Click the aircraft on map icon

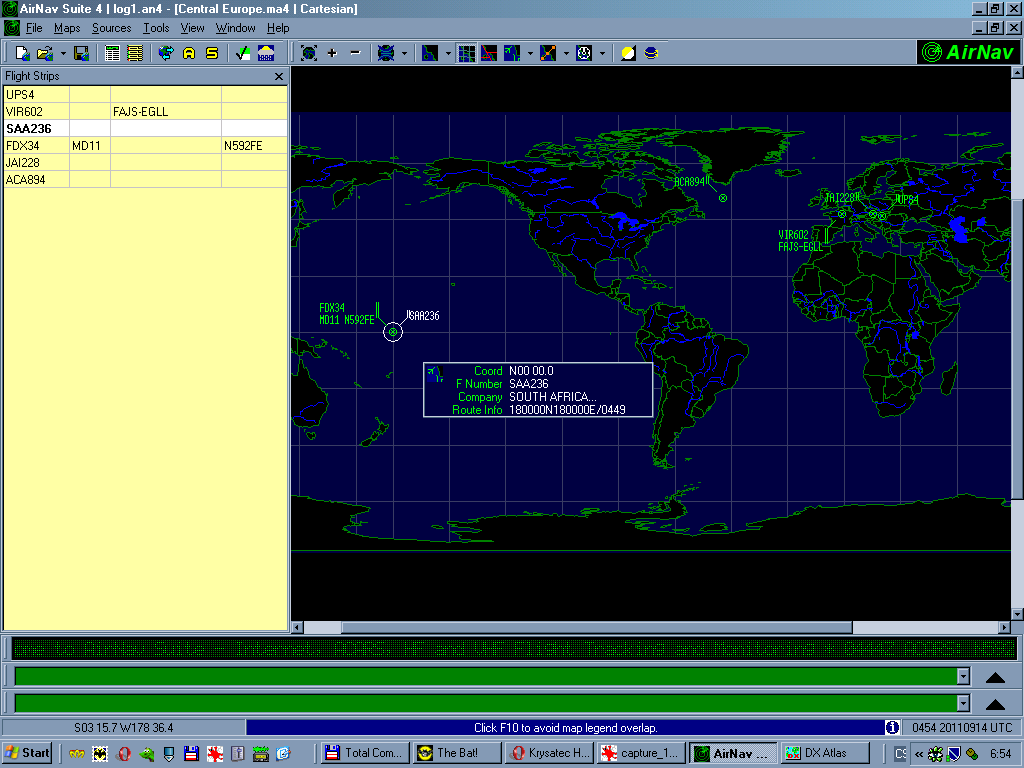(512, 53)
